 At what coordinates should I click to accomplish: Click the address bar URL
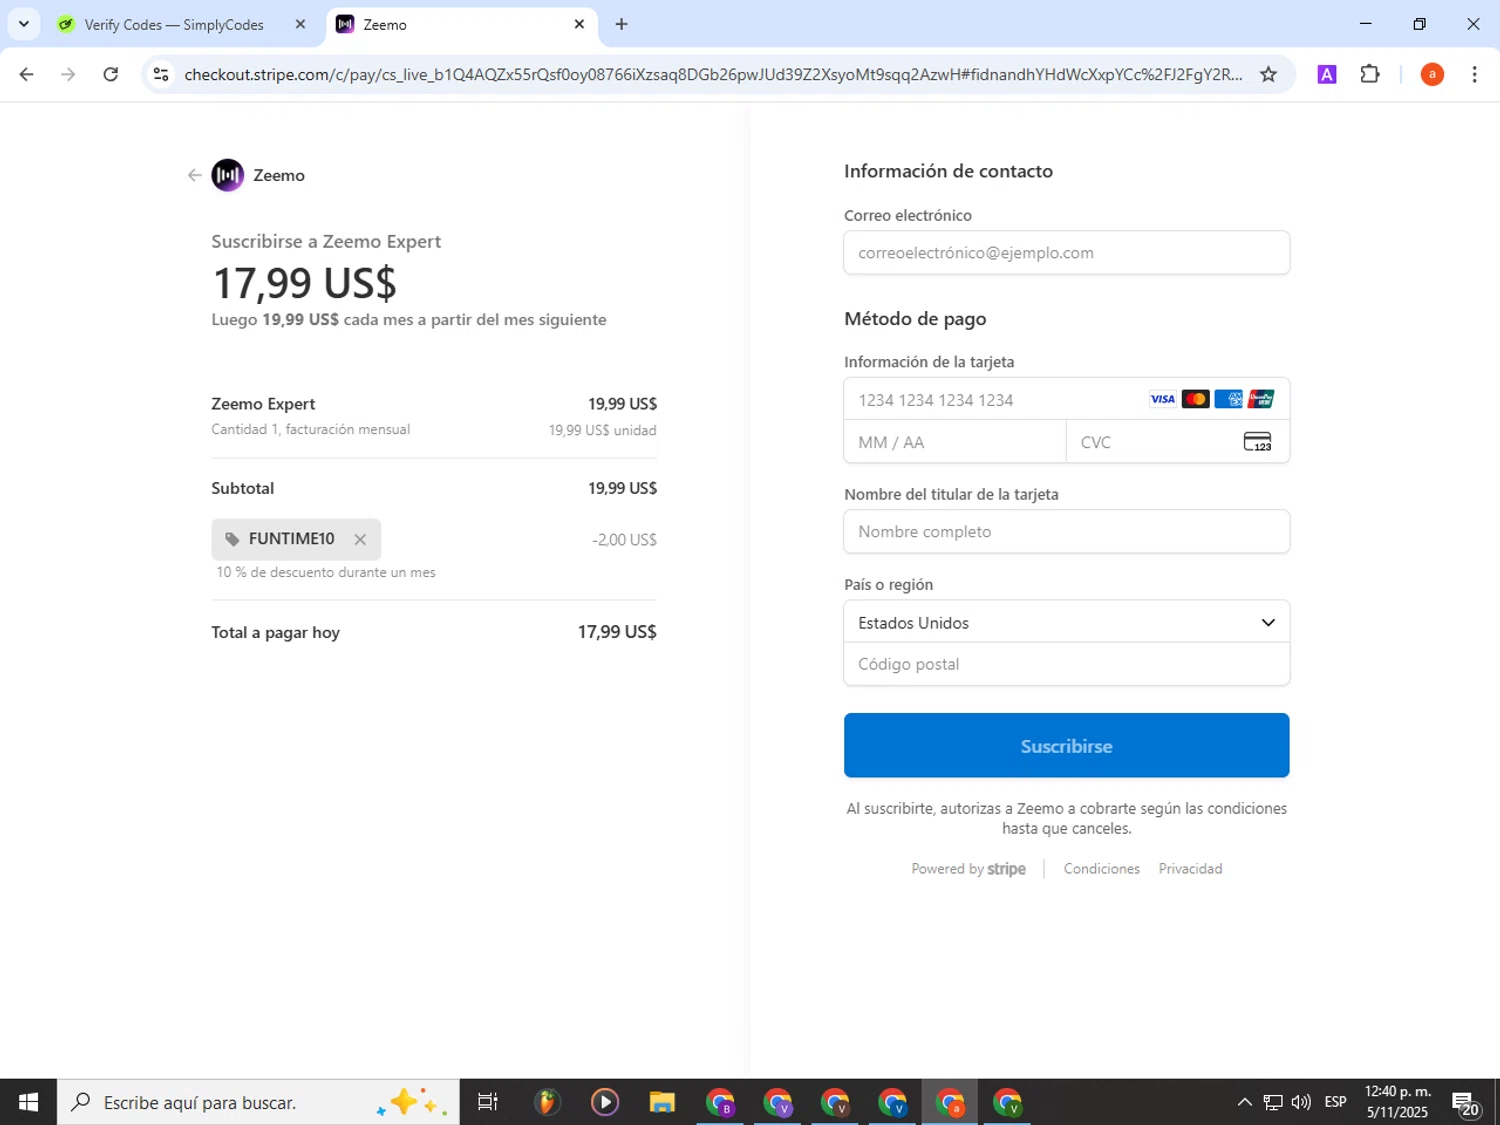pos(713,75)
